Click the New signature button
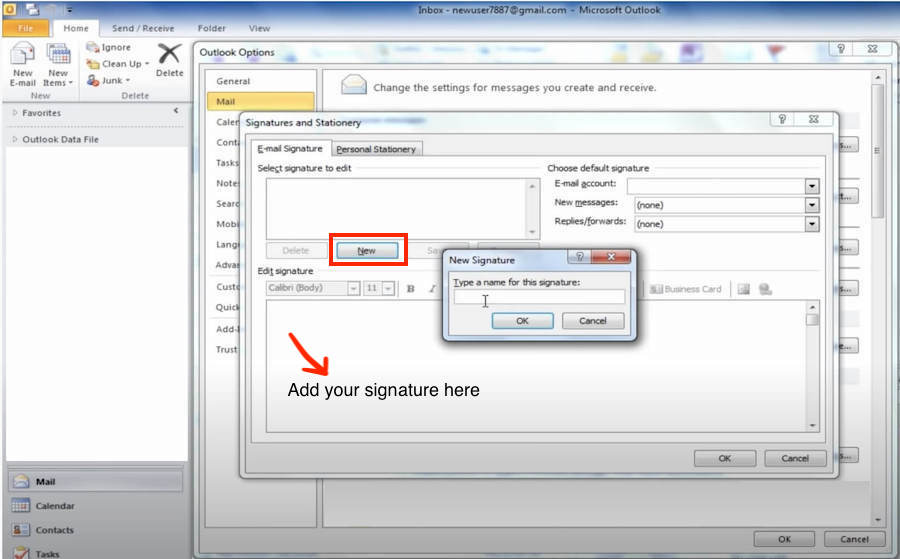This screenshot has height=559, width=900. [367, 251]
